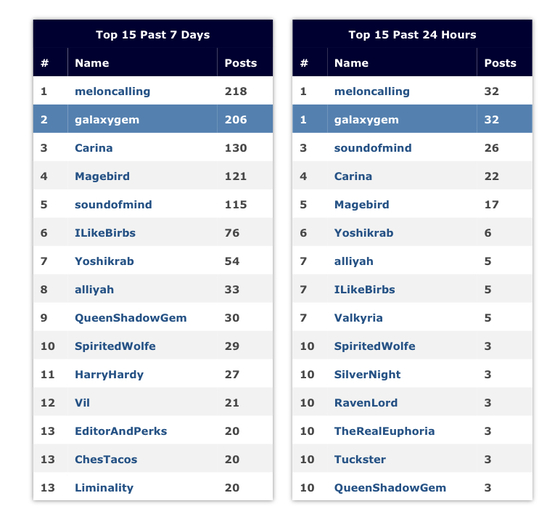Image resolution: width=539 pixels, height=530 pixels.
Task: Select SilverNight user link
Action: coord(367,375)
